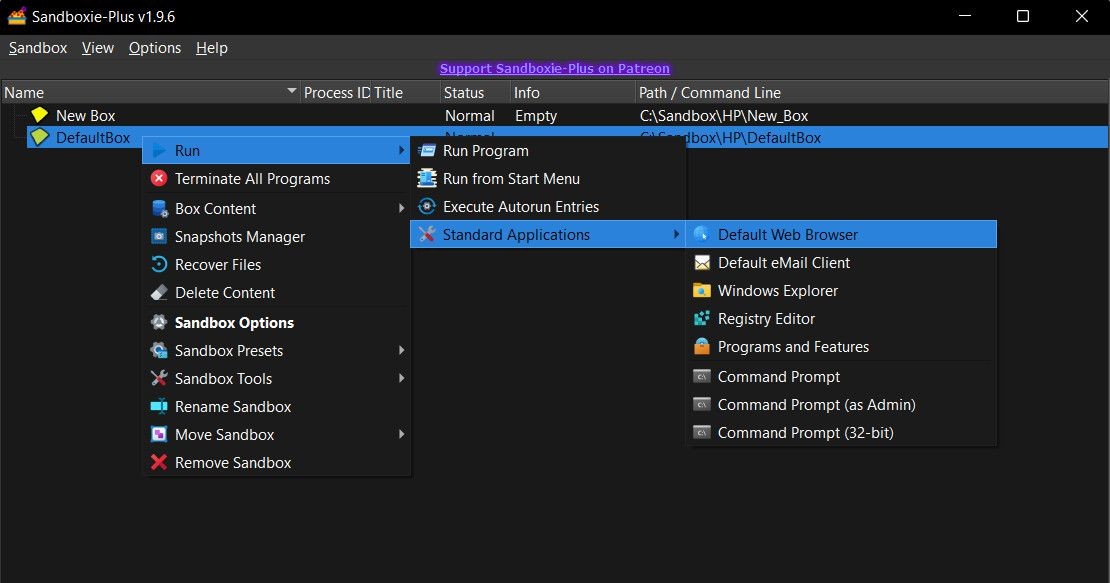Viewport: 1110px width, 583px height.
Task: Click the Programs and Features icon
Action: tap(702, 347)
